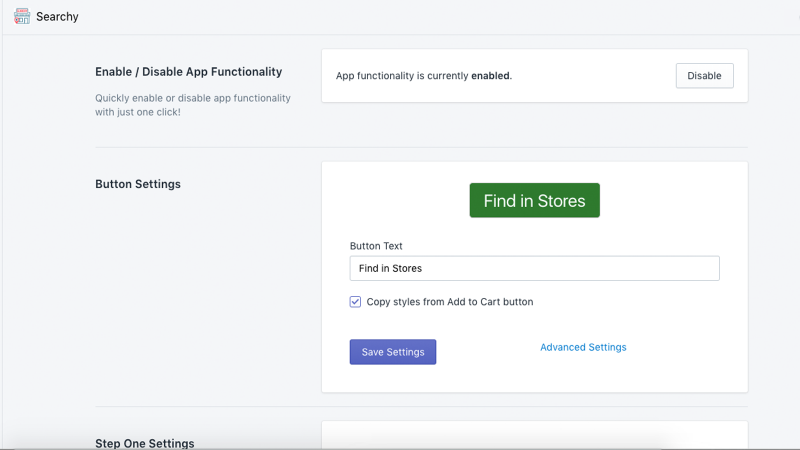Click the Button Text field label
This screenshot has height=450, width=800.
pos(376,246)
